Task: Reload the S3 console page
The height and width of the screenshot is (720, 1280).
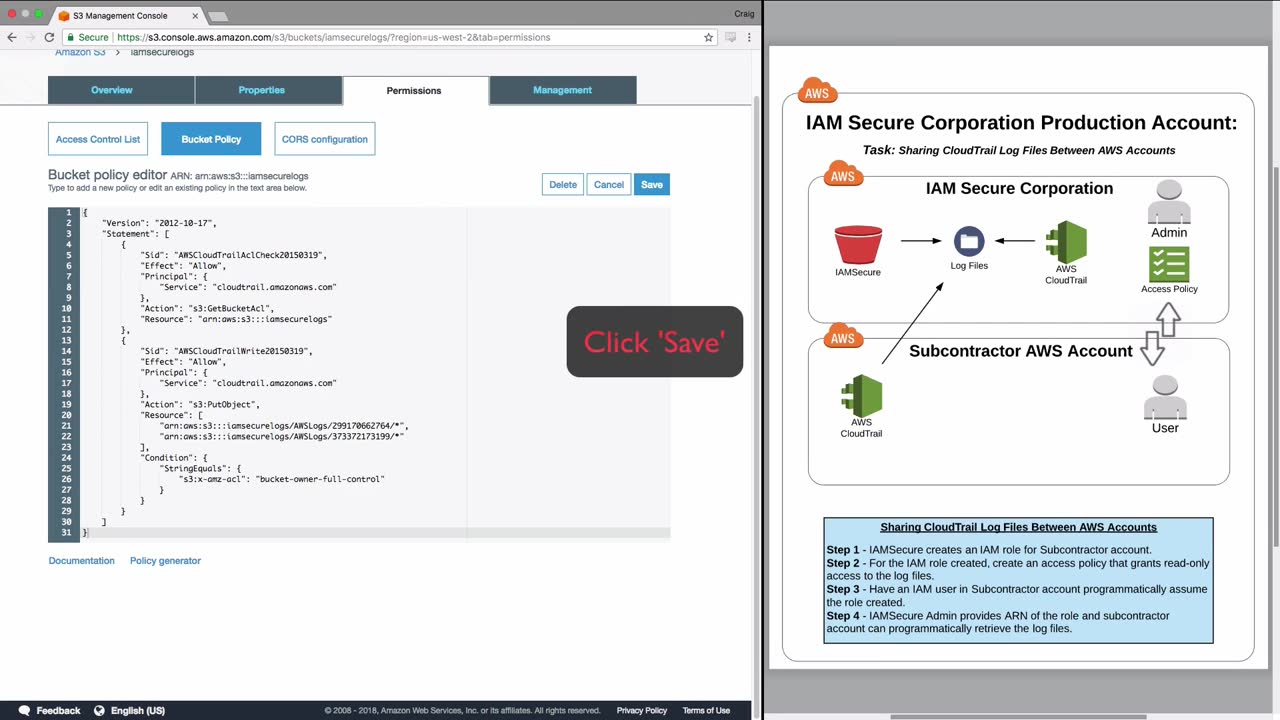Action: coord(49,37)
